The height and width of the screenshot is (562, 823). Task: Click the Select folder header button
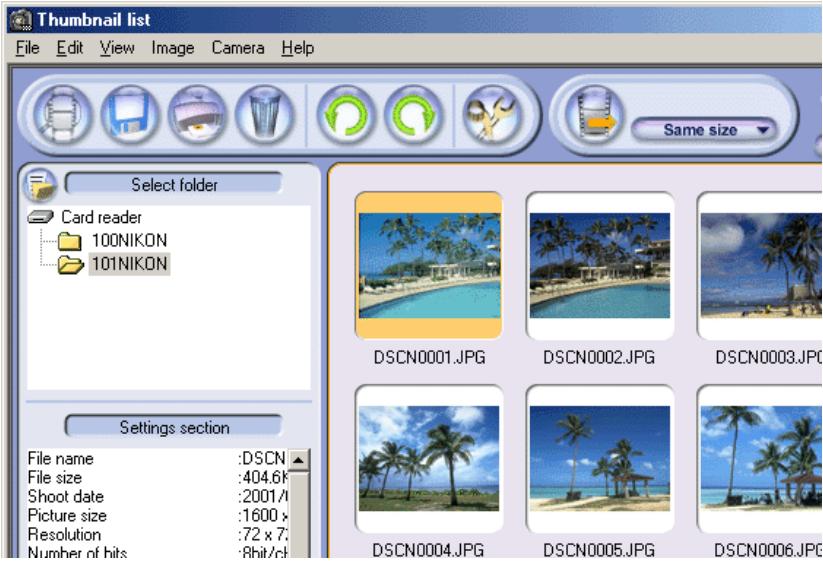coord(174,184)
